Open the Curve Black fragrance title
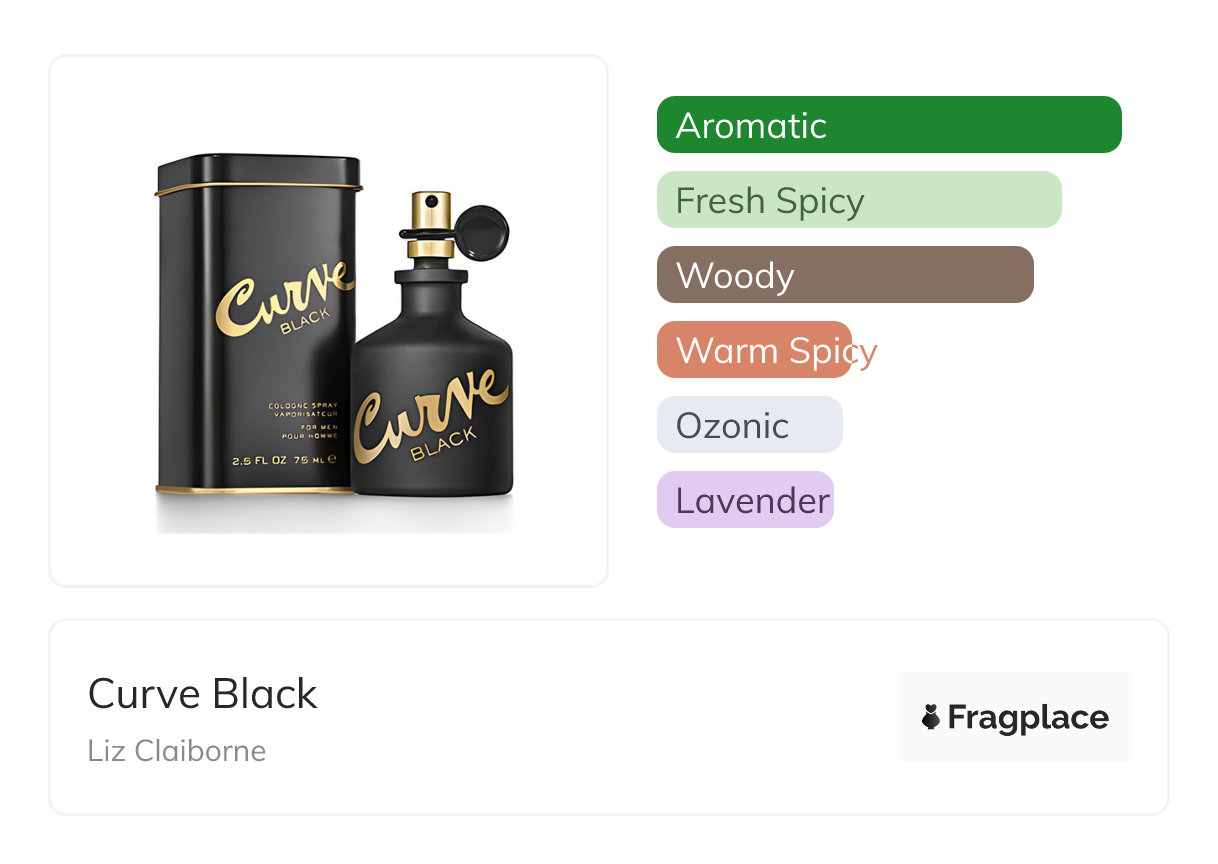The width and height of the screenshot is (1218, 864). point(203,694)
